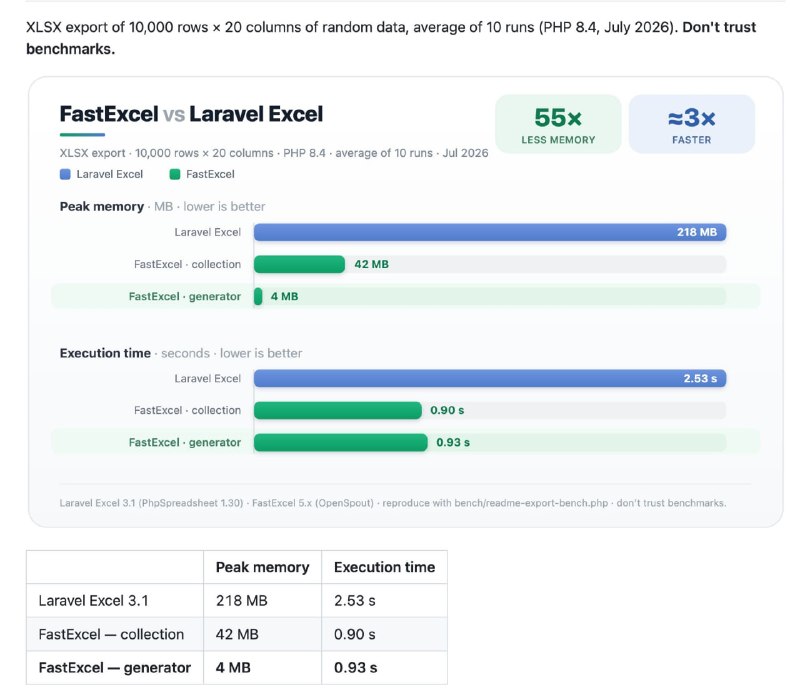The width and height of the screenshot is (800, 697).
Task: Click the green FastExcel legend swatch
Action: [174, 175]
